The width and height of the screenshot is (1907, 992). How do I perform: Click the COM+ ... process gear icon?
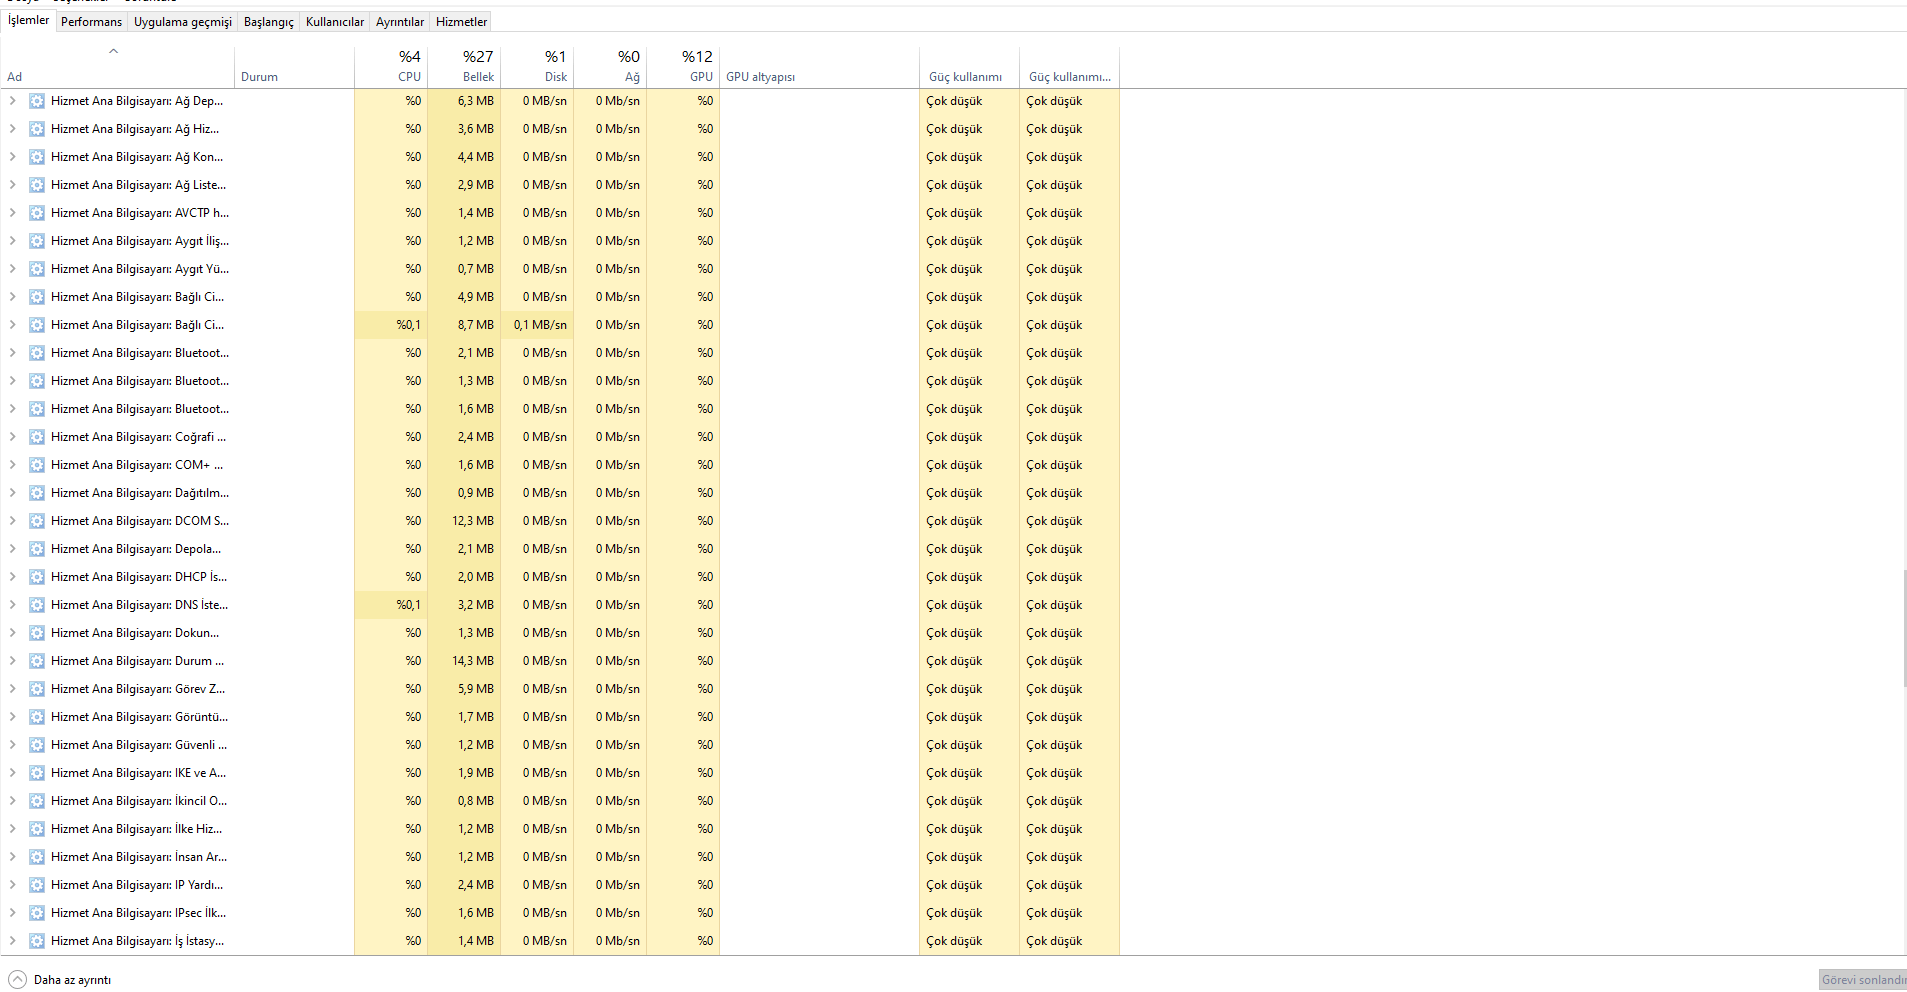point(37,465)
